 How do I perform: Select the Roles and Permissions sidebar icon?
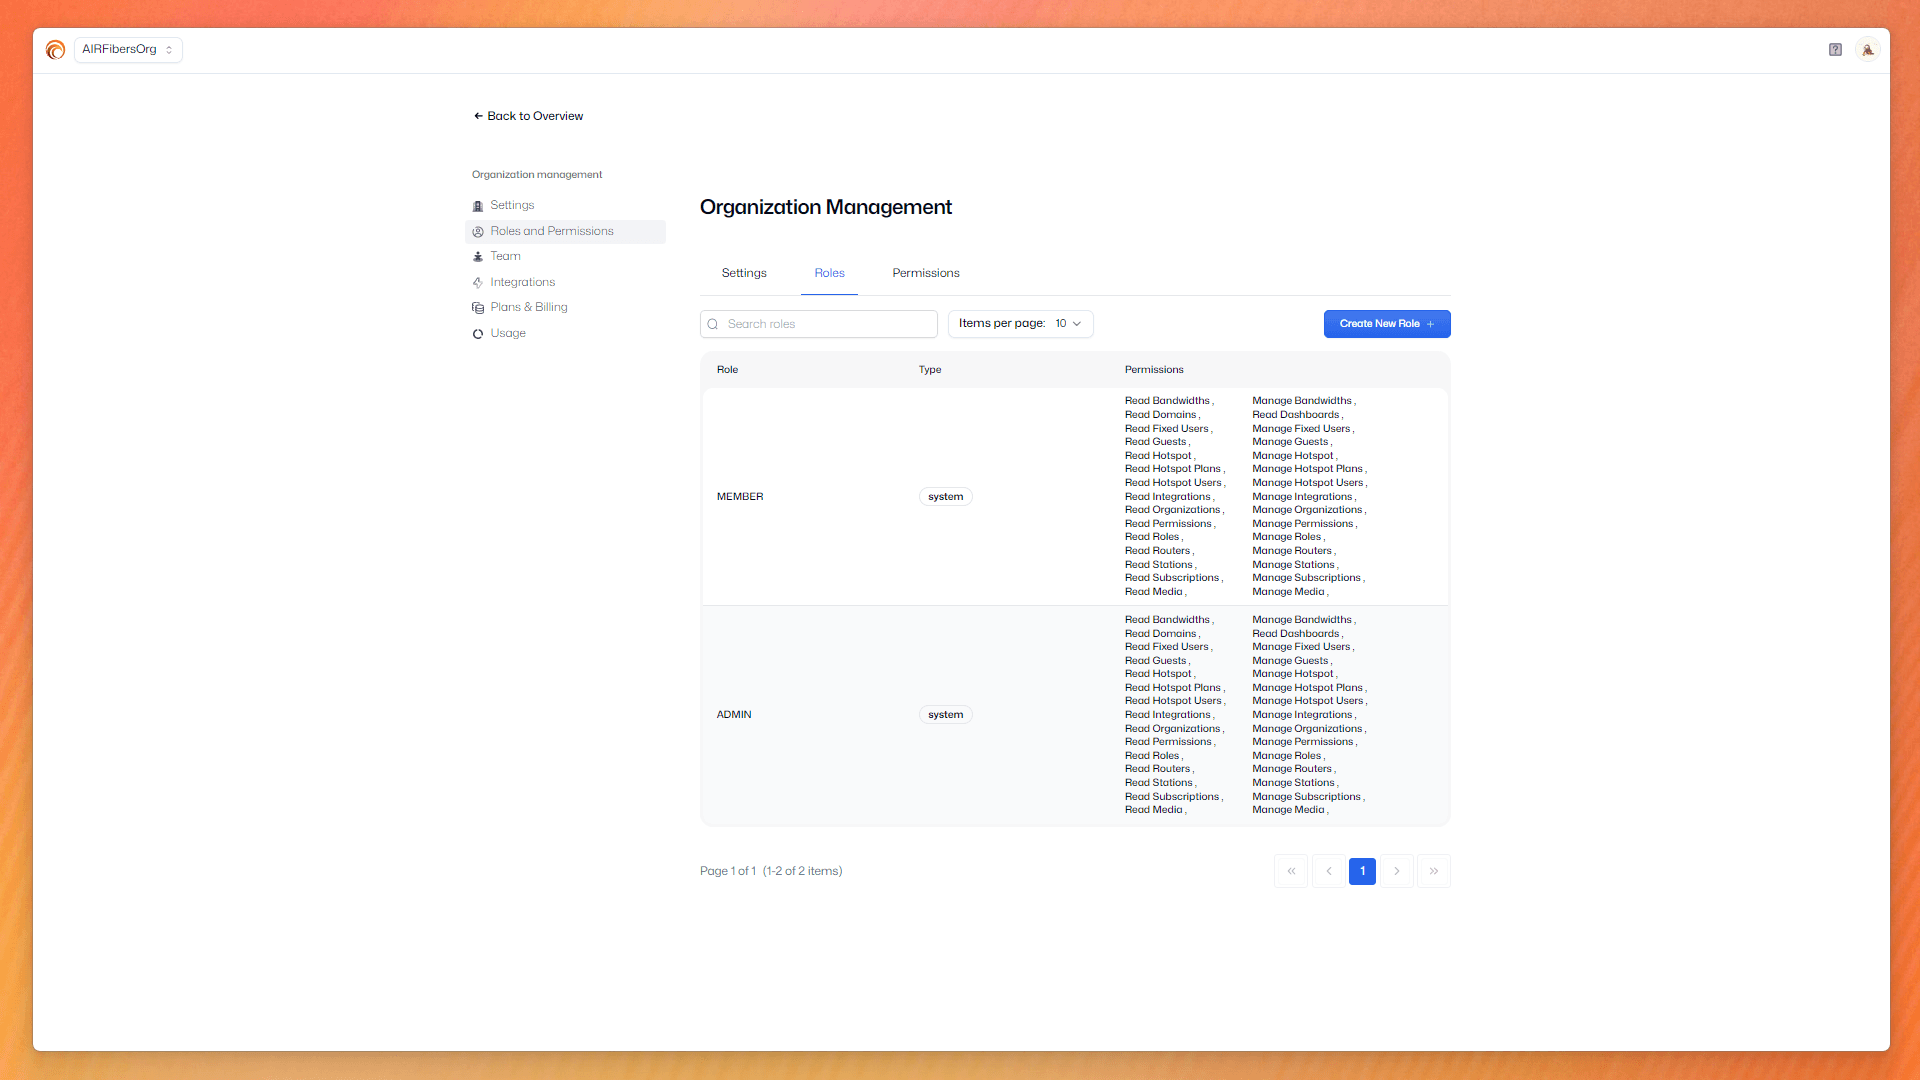point(478,231)
